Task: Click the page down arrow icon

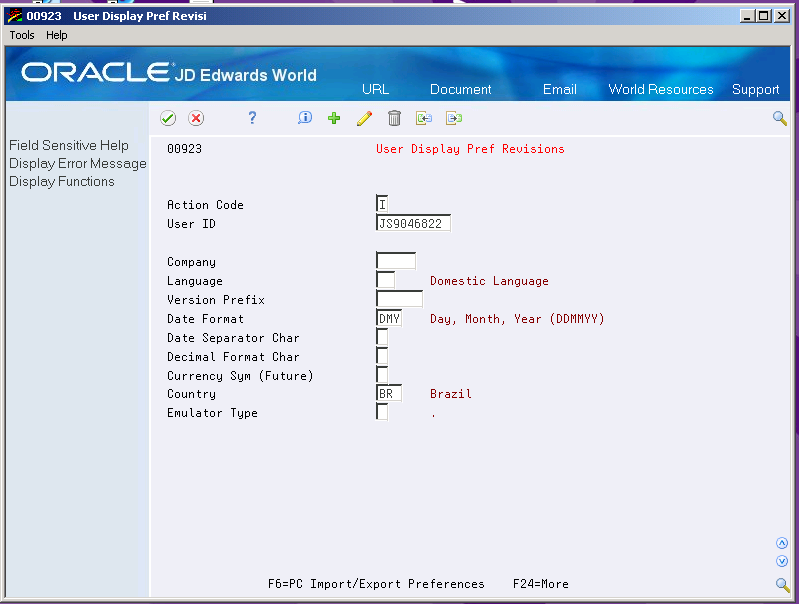Action: [782, 561]
